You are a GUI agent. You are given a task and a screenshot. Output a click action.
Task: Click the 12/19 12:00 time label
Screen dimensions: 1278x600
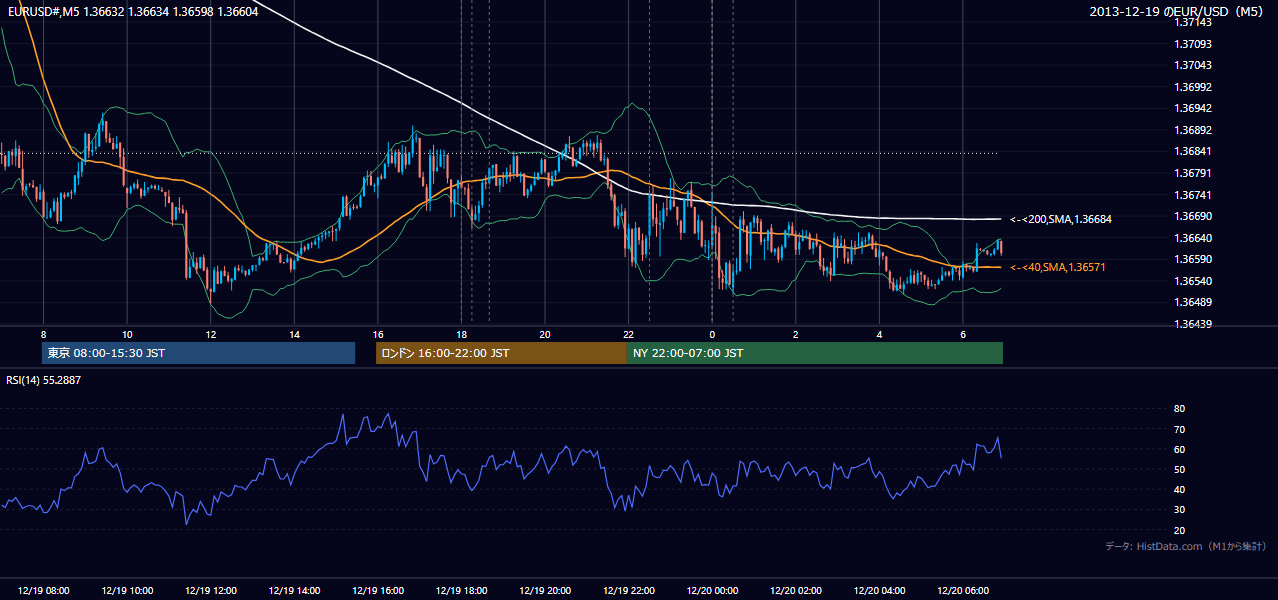pos(210,591)
